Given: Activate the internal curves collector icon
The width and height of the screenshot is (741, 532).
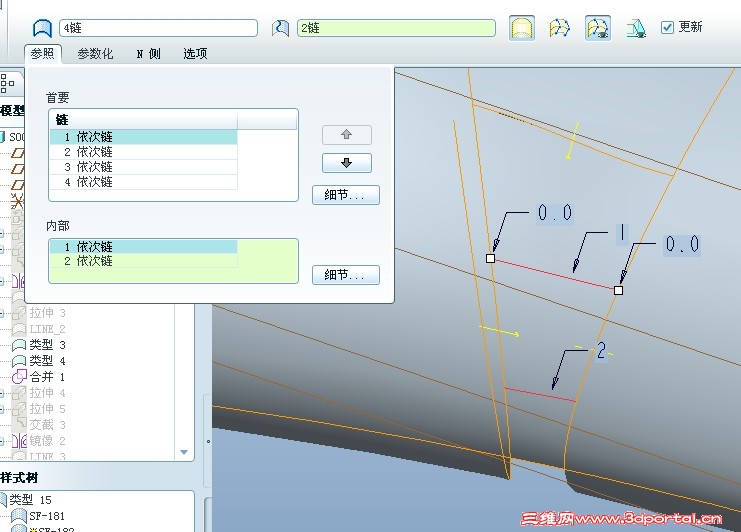Looking at the screenshot, I should 281,28.
